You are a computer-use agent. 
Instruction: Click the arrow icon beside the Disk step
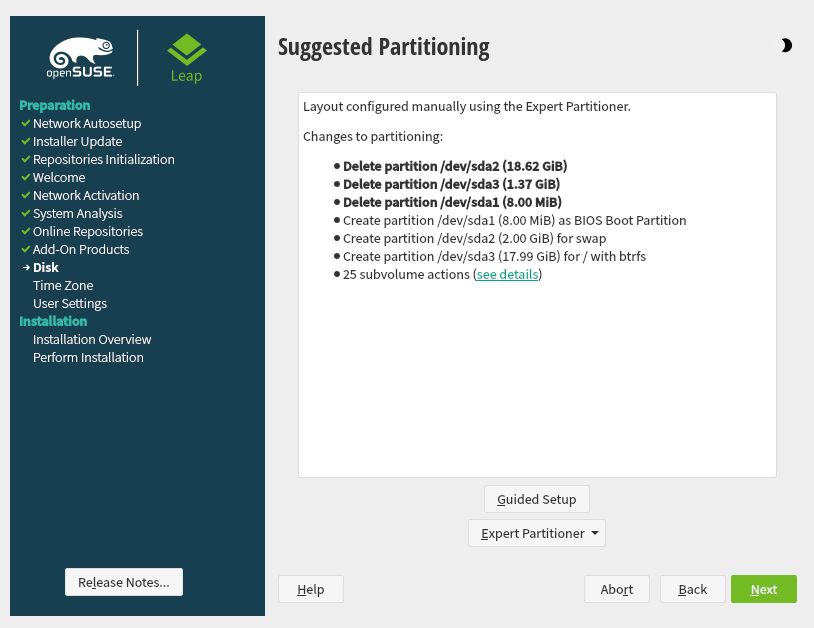tap(27, 267)
